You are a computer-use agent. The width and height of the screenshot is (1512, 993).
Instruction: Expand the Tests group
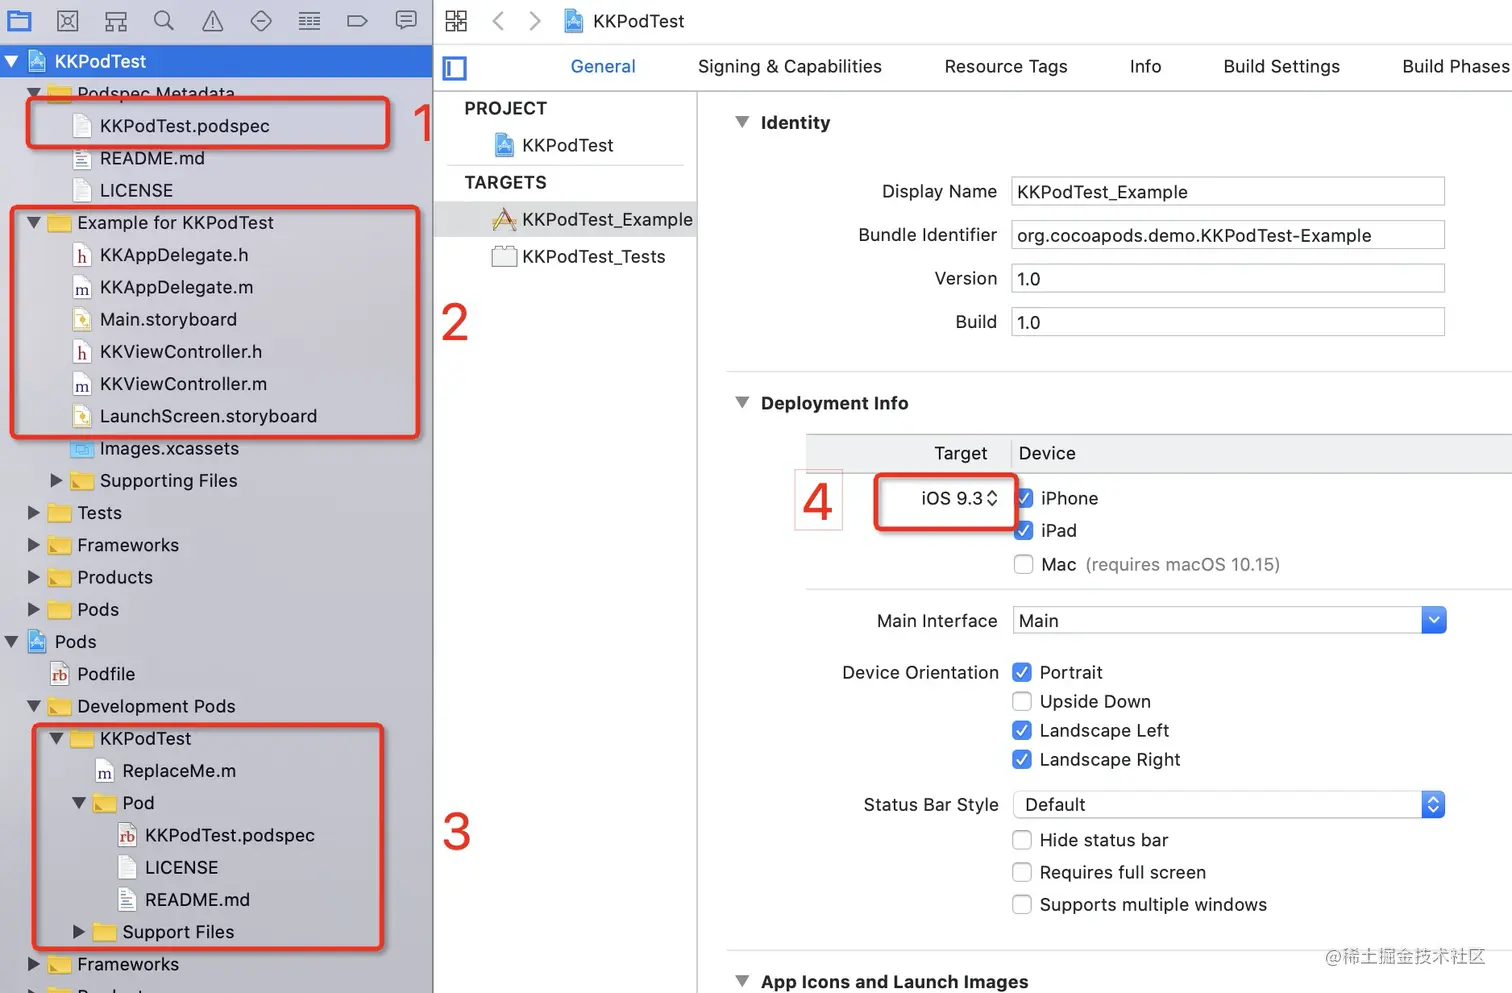34,512
